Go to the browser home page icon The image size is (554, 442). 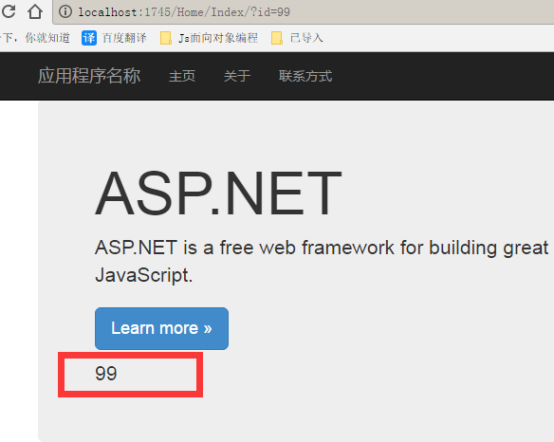(x=35, y=12)
